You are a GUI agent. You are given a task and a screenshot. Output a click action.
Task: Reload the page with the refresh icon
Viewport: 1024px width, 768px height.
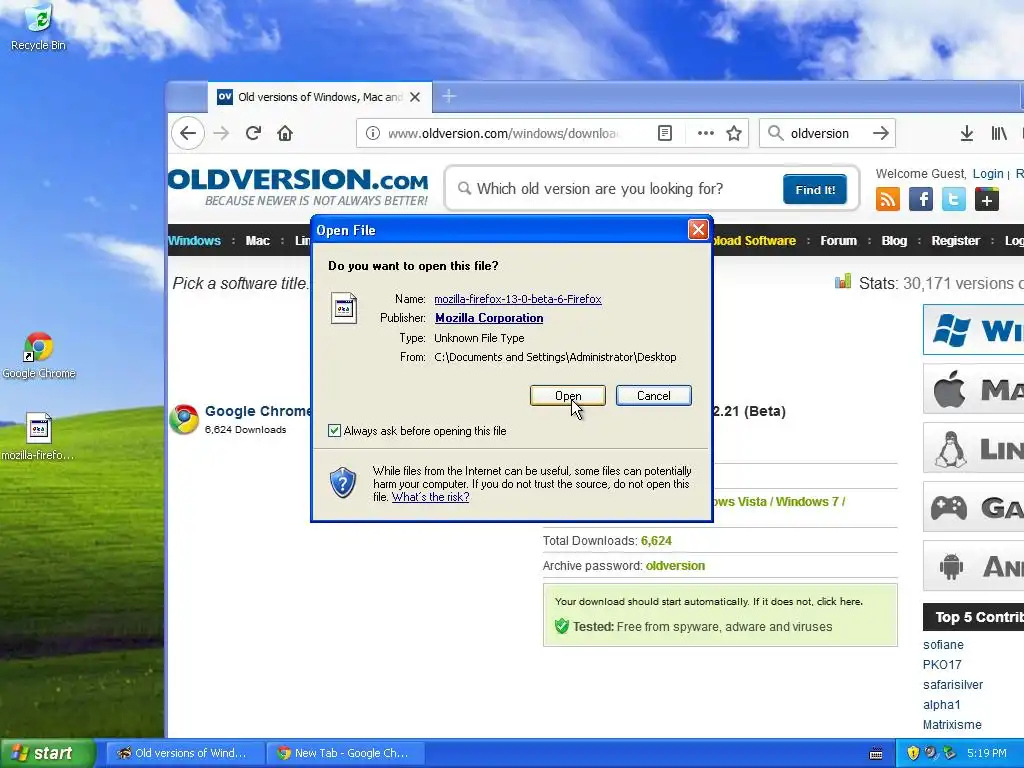253,133
